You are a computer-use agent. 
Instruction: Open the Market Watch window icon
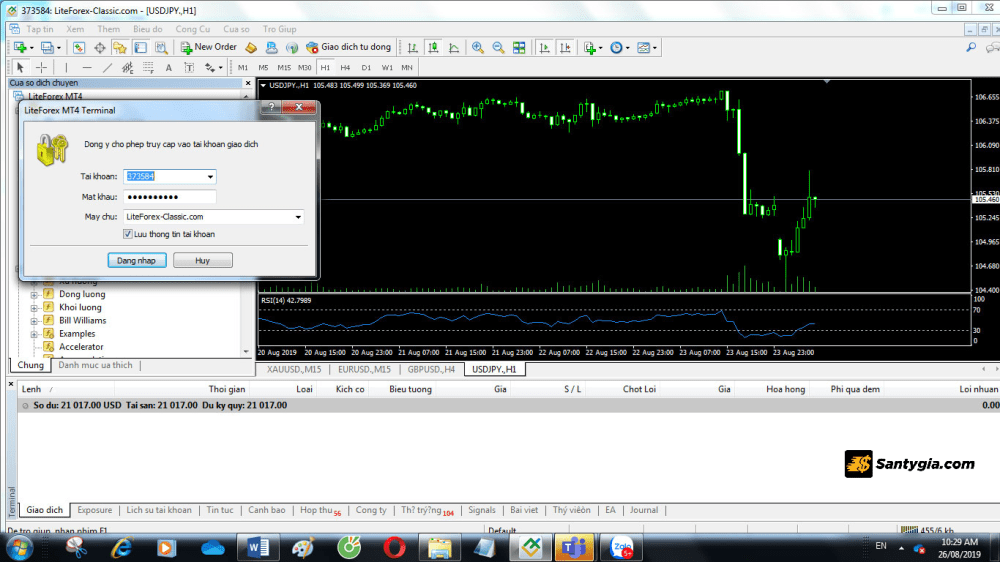[78, 48]
